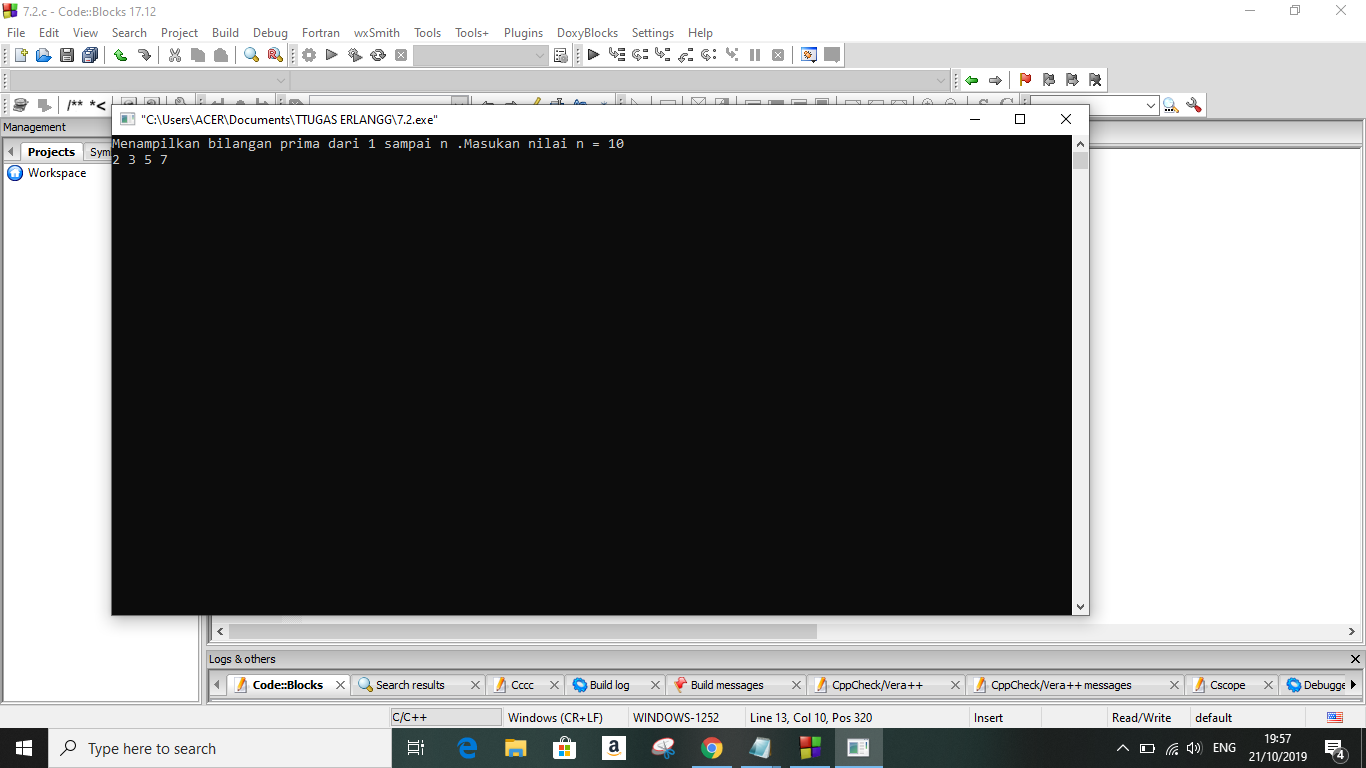Open the Debug menu
Image resolution: width=1366 pixels, height=768 pixels.
(x=270, y=33)
